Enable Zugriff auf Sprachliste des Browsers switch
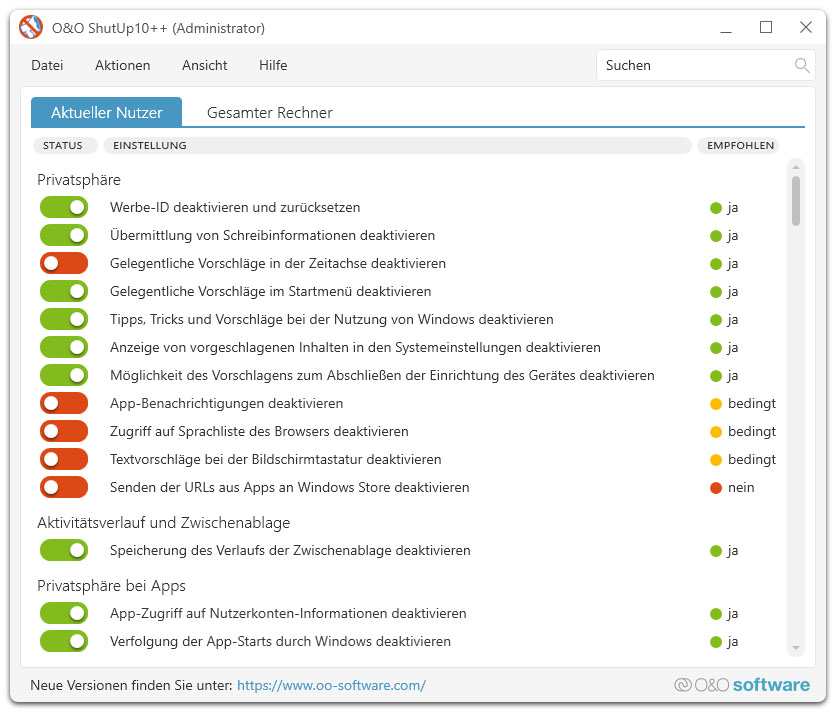 tap(64, 431)
